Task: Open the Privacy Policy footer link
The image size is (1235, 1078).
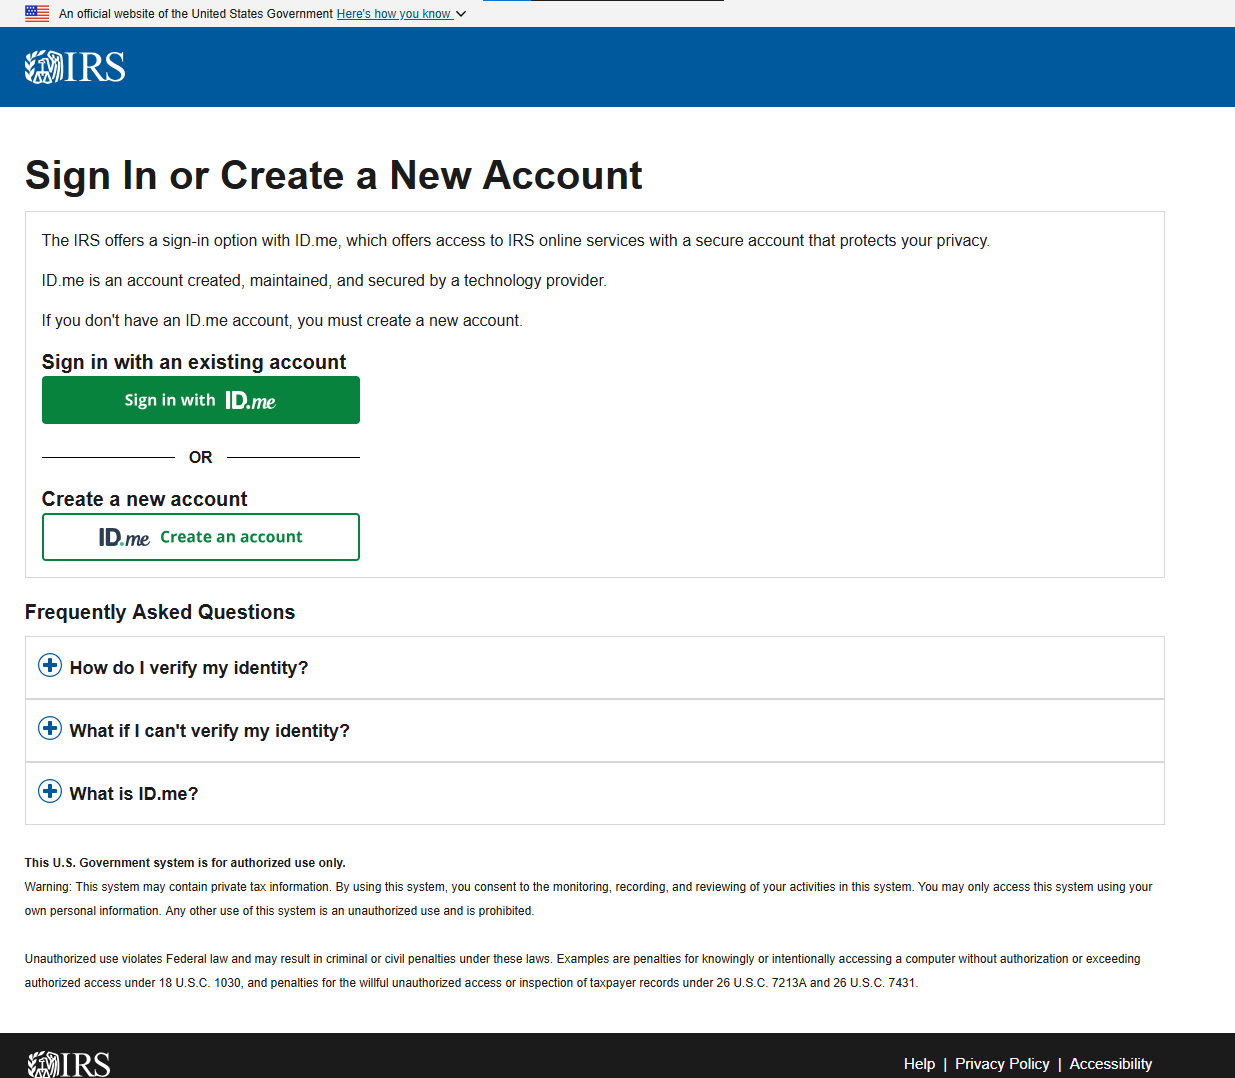Action: 1002,1064
